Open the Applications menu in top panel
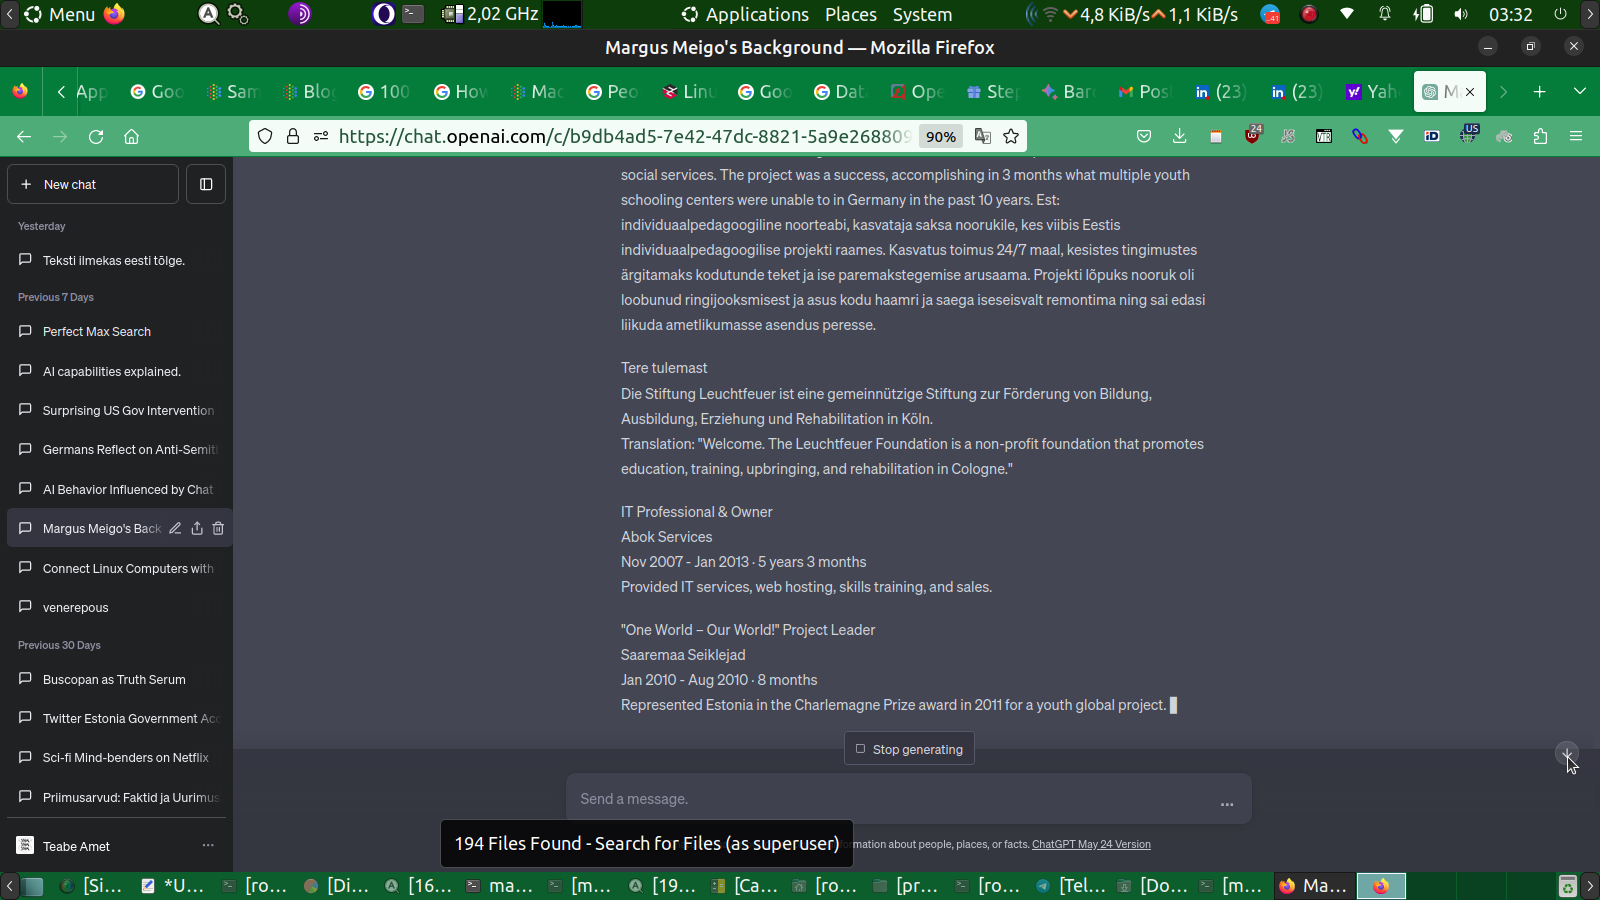The width and height of the screenshot is (1600, 900). point(746,14)
